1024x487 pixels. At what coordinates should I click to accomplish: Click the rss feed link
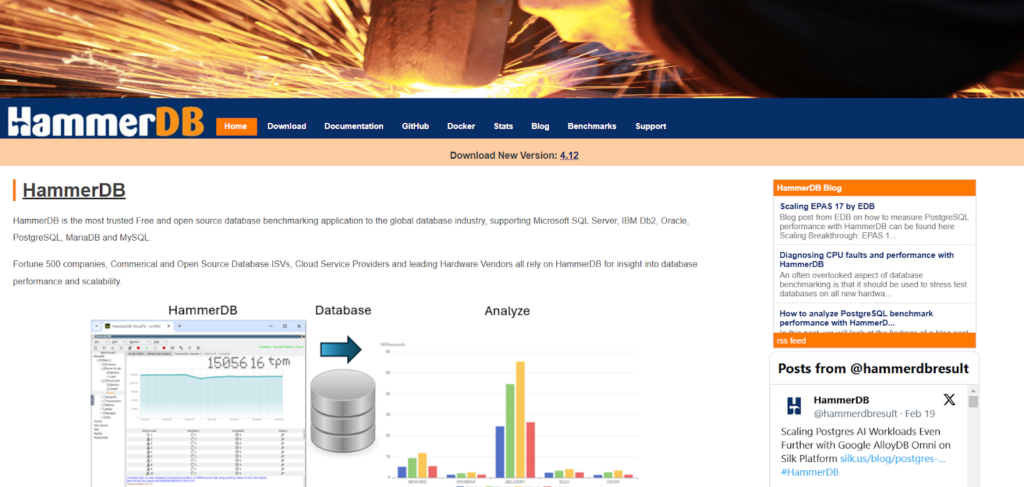791,341
